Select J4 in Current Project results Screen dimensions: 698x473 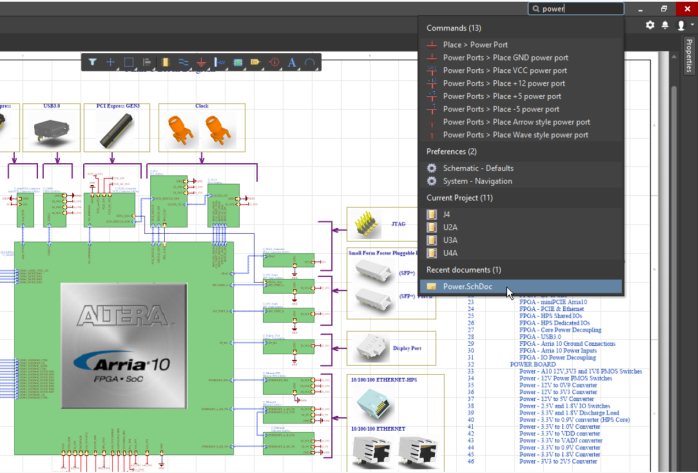(520, 214)
